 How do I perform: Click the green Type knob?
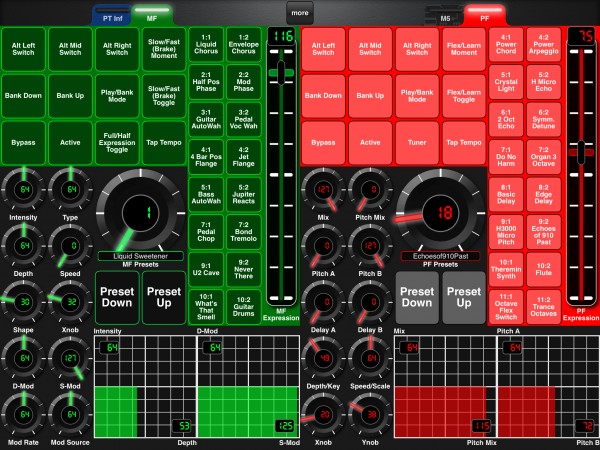point(70,189)
